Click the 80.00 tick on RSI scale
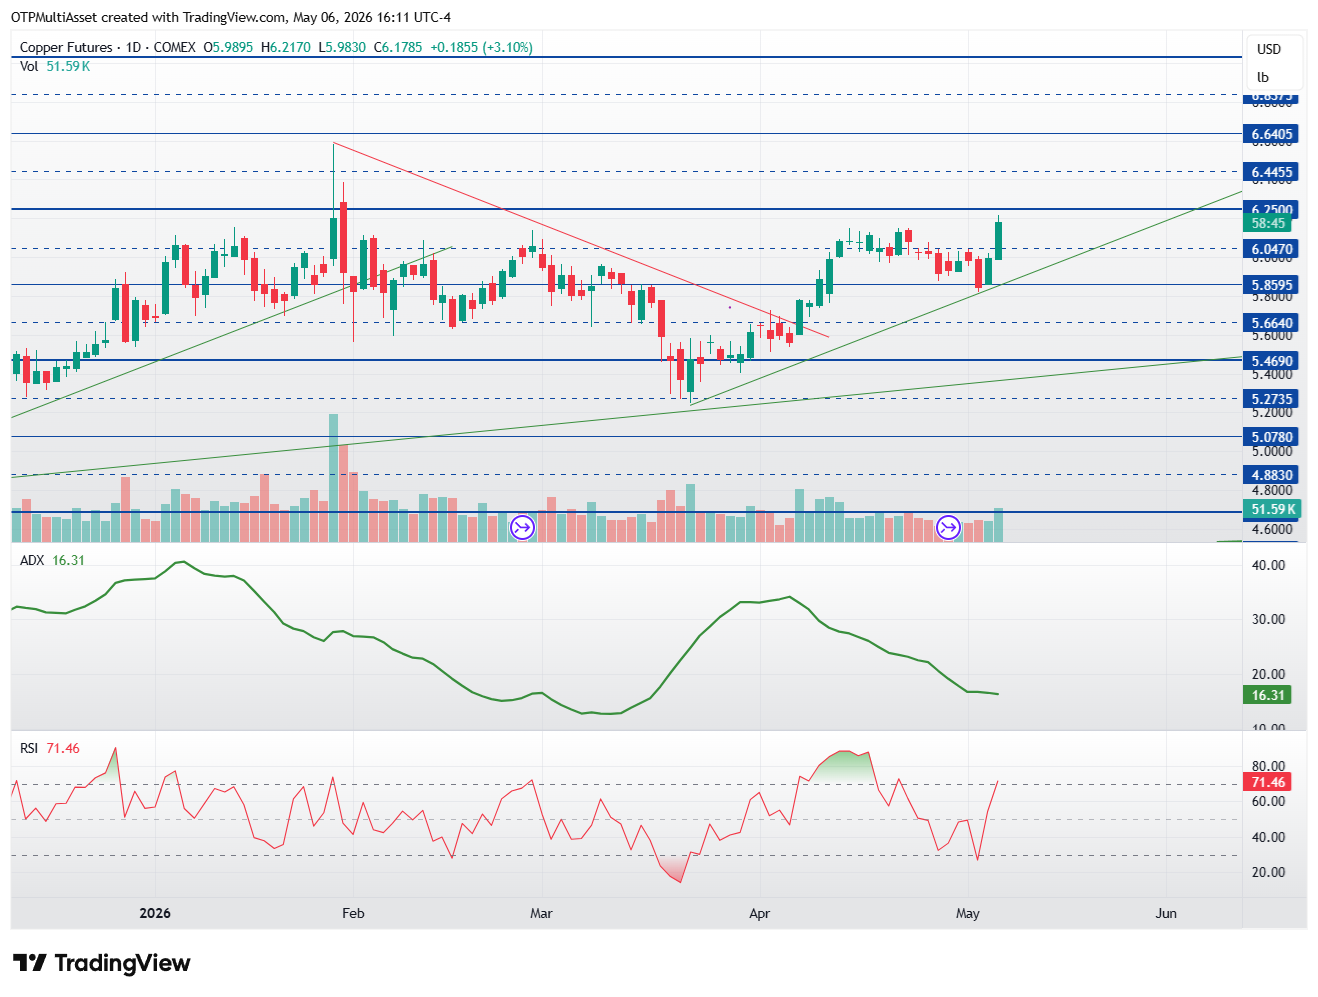The height and width of the screenshot is (997, 1318). point(1269,766)
